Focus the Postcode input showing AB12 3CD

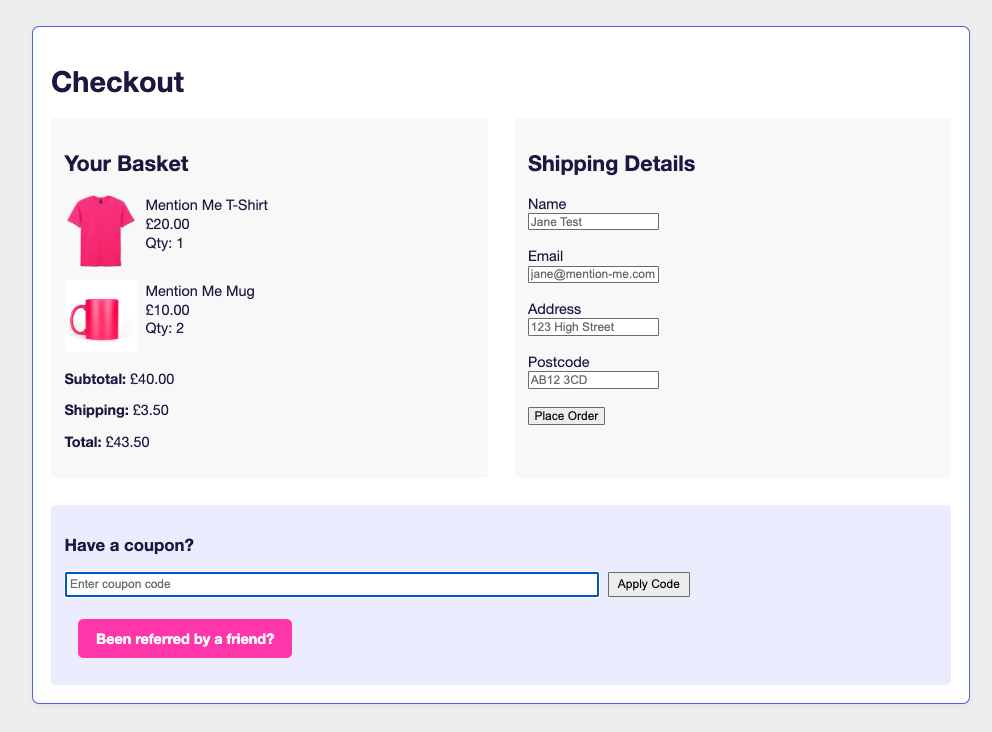[593, 380]
